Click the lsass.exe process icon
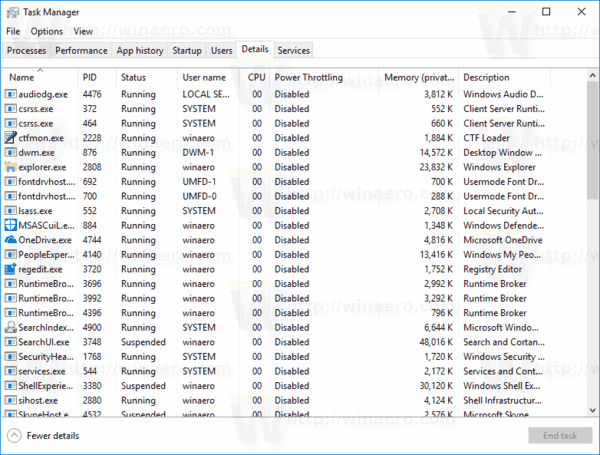600x455 pixels. (x=11, y=211)
